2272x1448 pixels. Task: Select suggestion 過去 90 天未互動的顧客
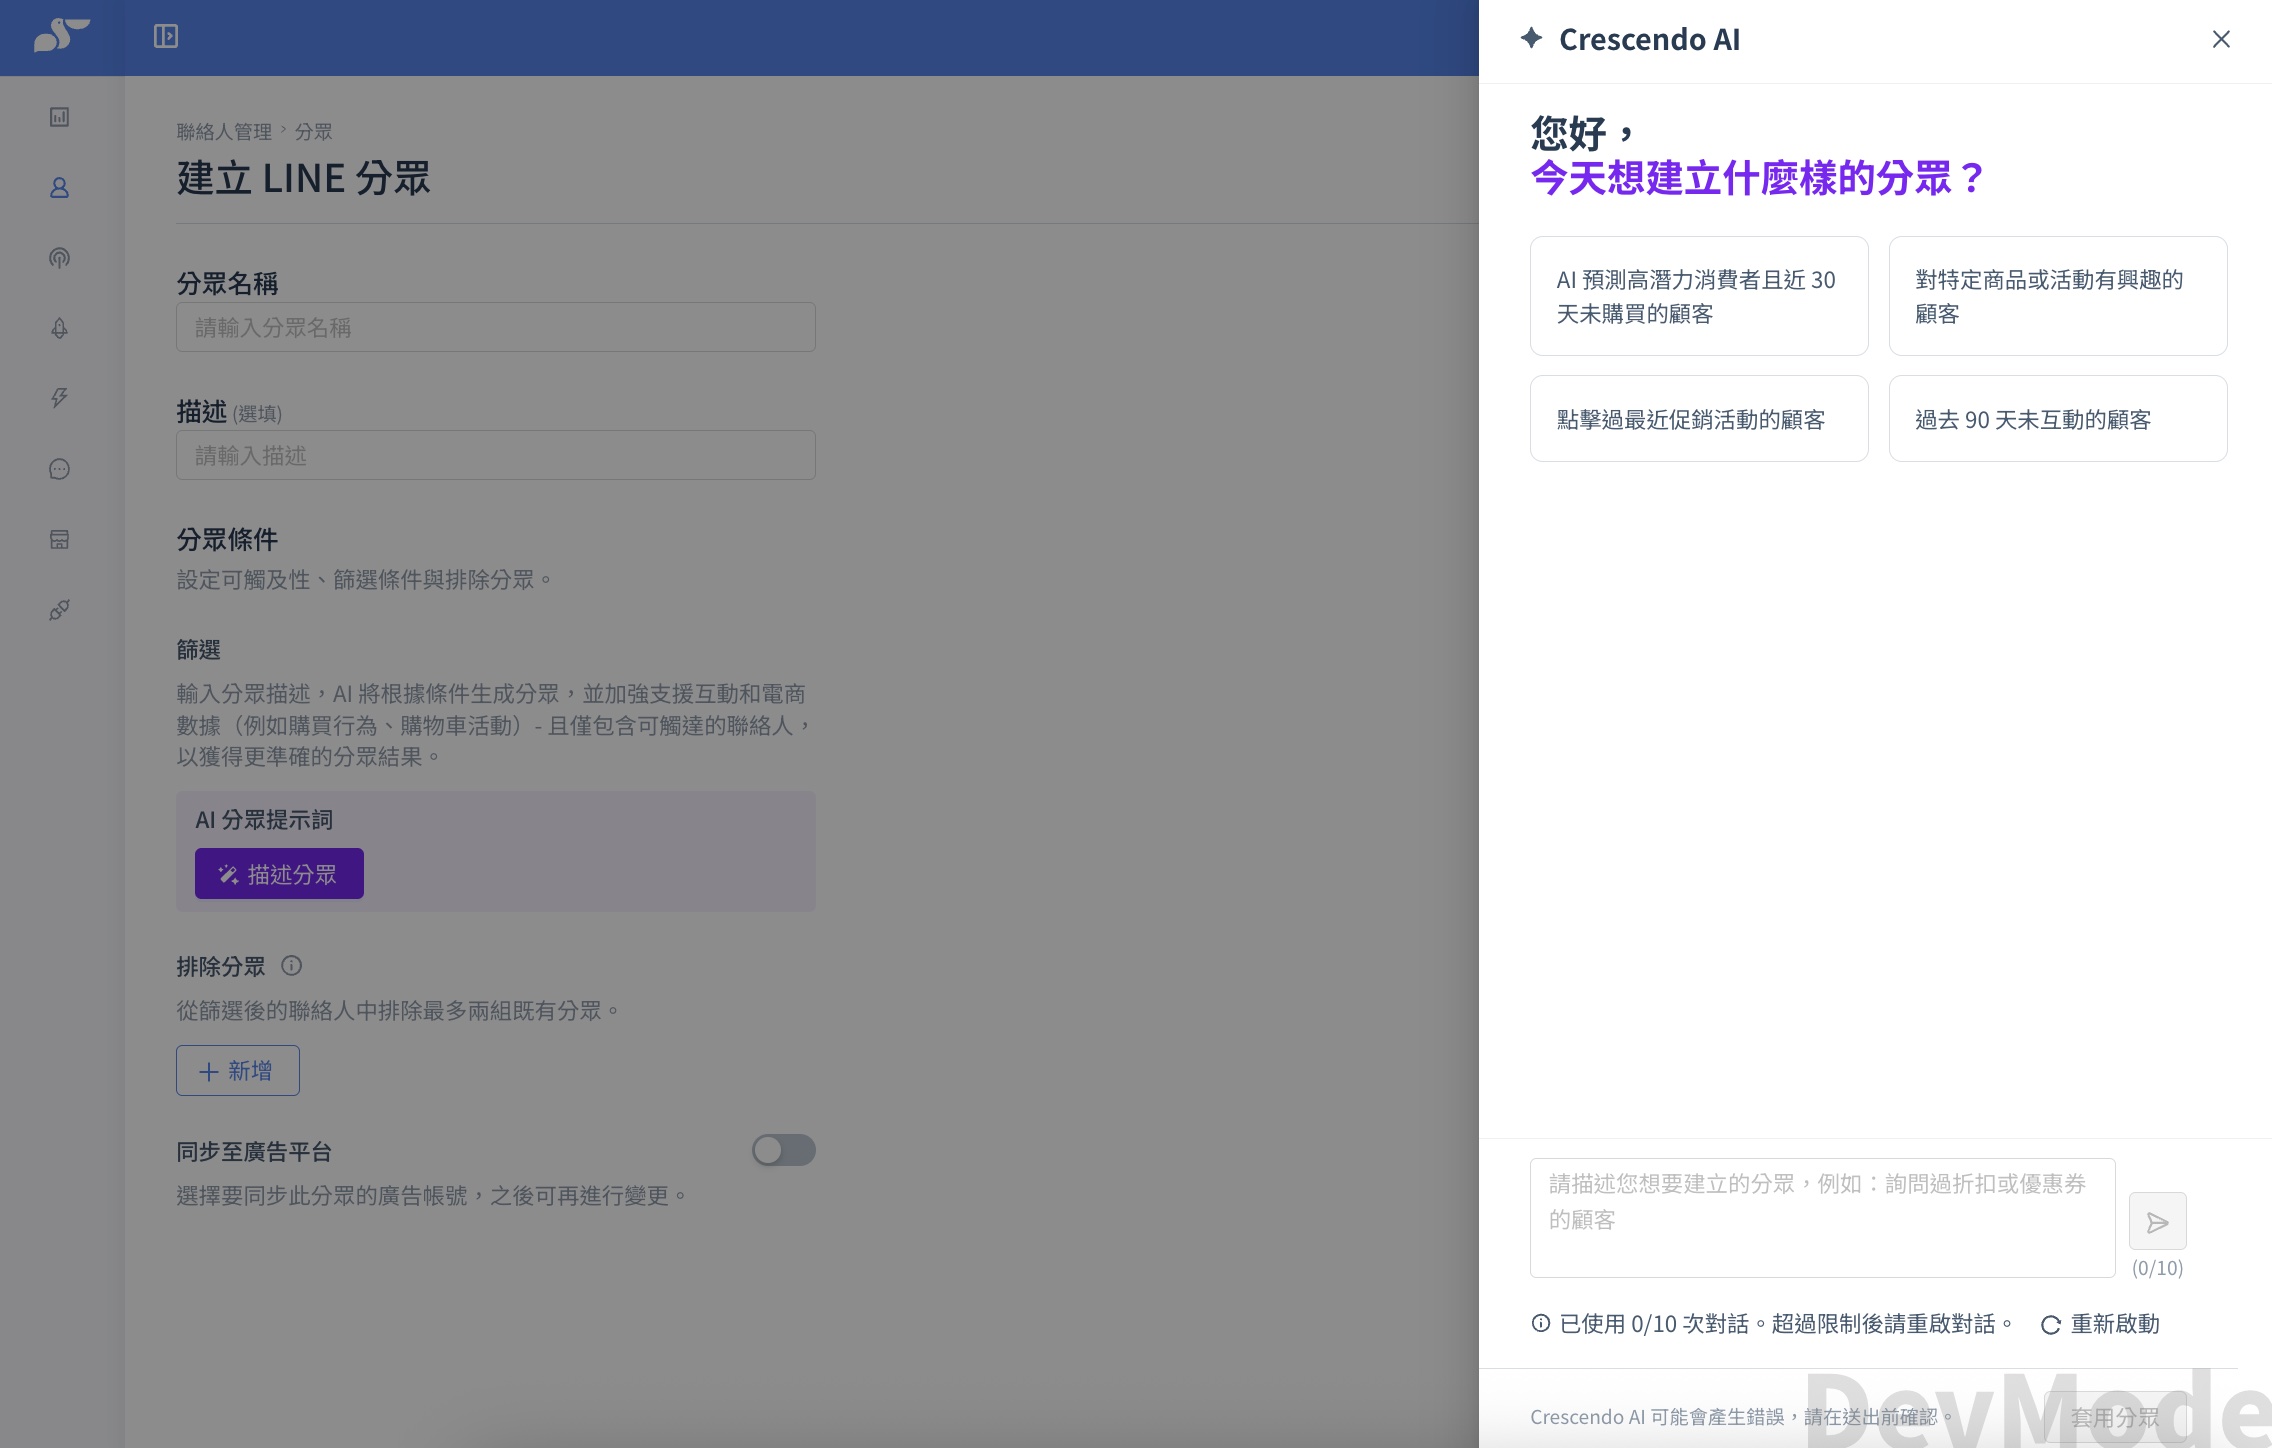pos(2058,419)
